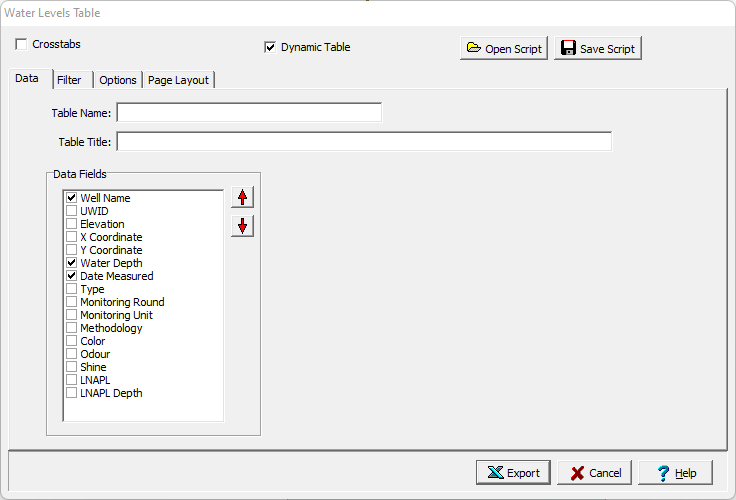736x500 pixels.
Task: Export the water levels table
Action: coord(513,473)
